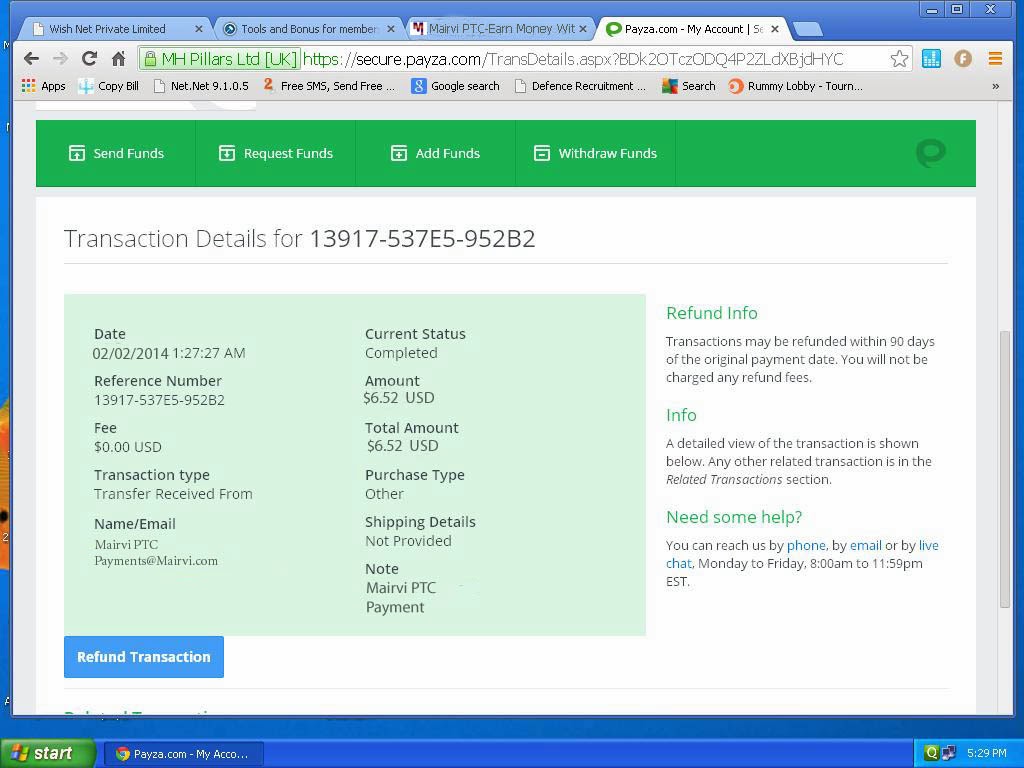
Task: Select the reference number 13917-537E5-952B2 value
Action: point(159,400)
